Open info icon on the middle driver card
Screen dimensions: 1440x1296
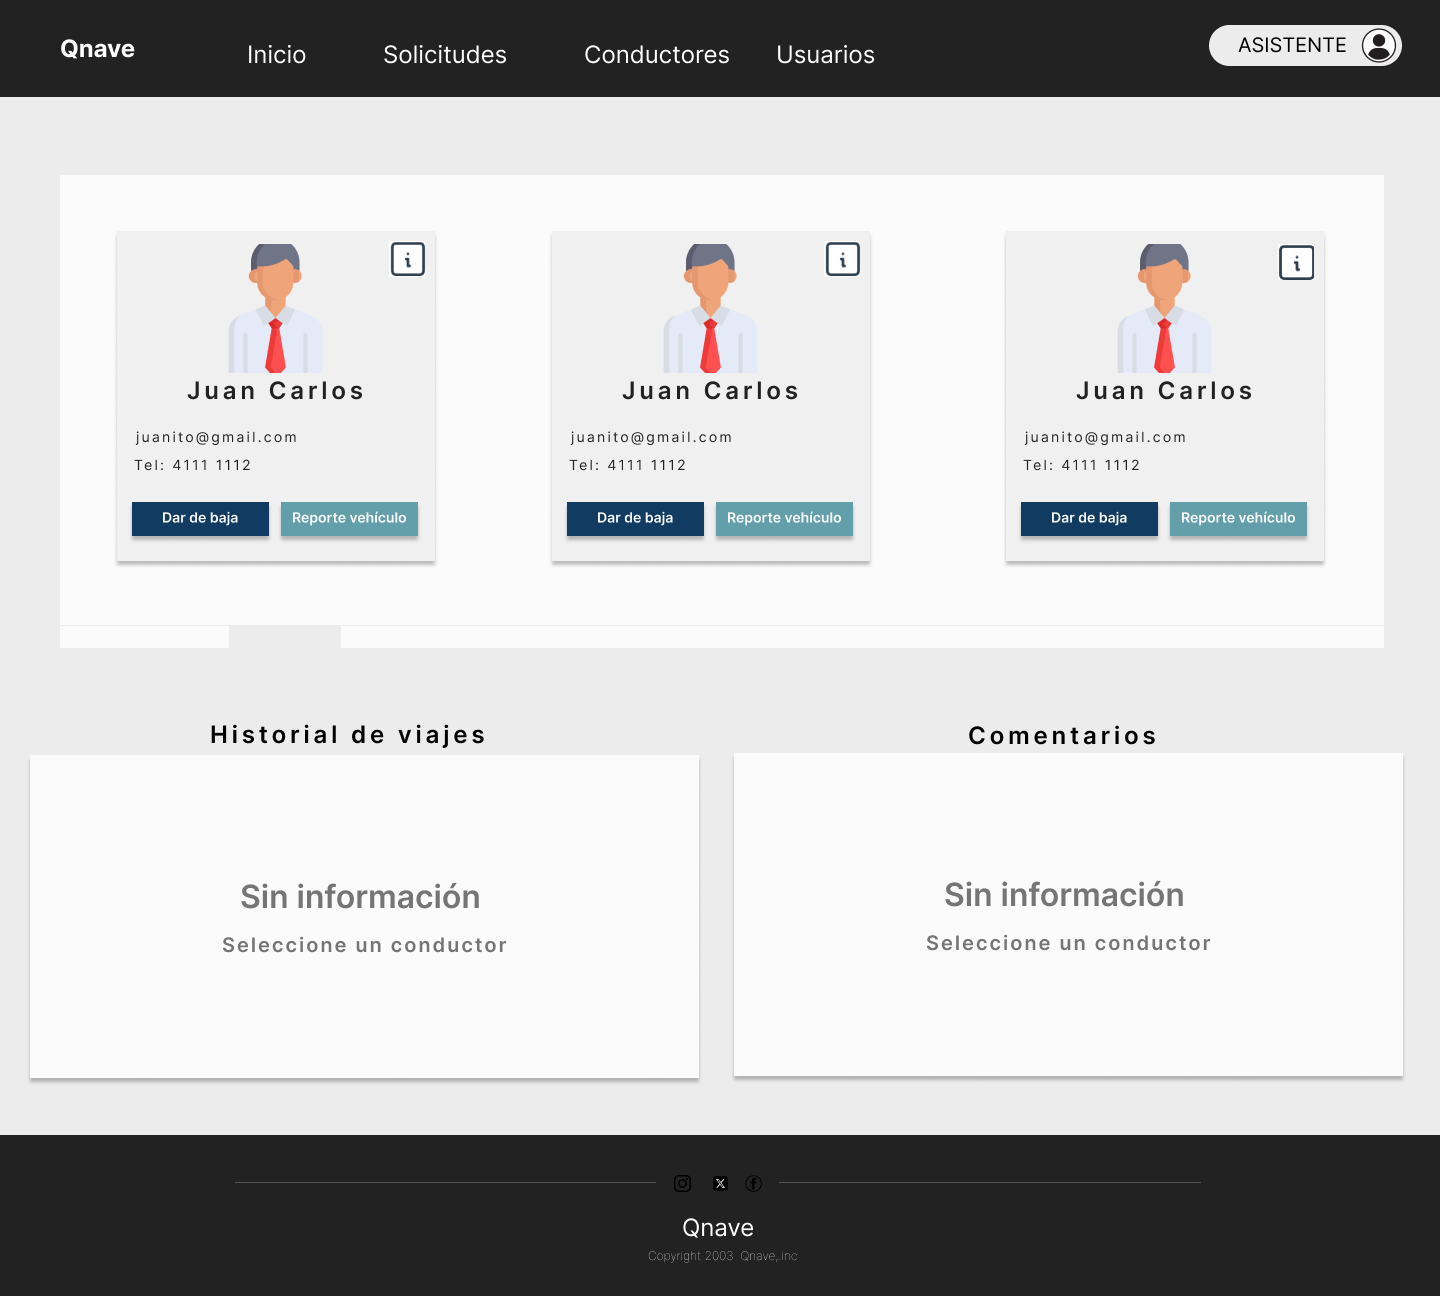[x=842, y=260]
